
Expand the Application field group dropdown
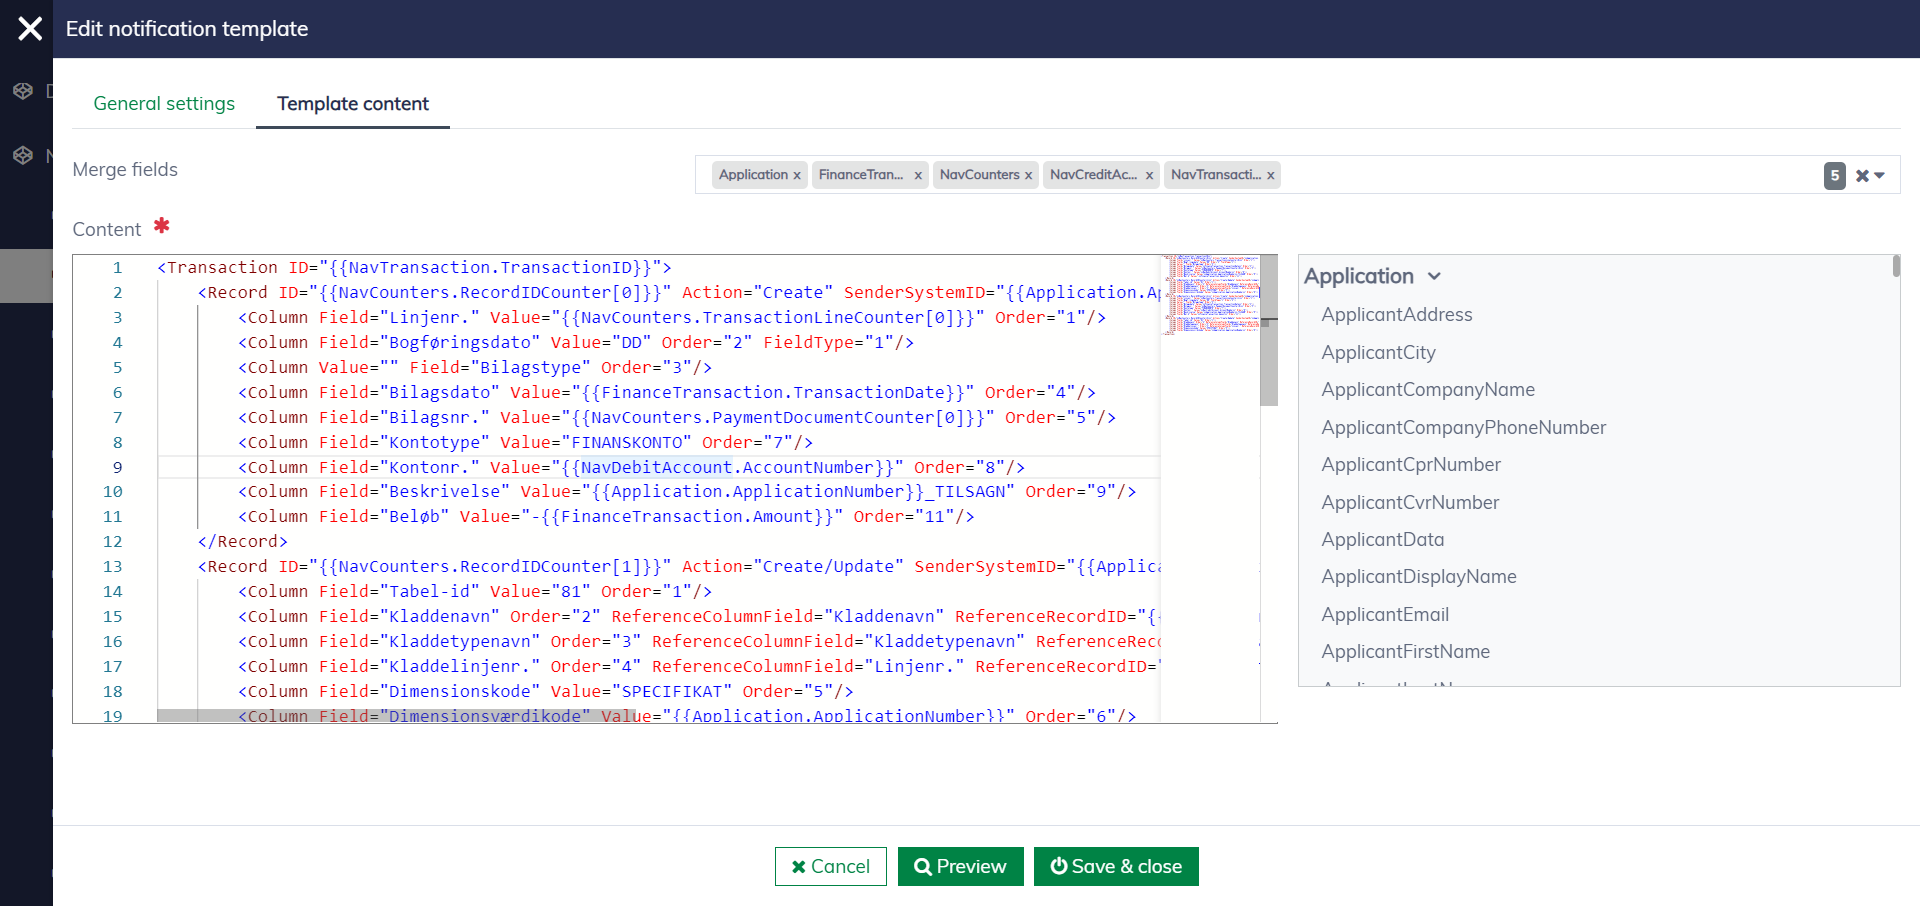[1434, 276]
